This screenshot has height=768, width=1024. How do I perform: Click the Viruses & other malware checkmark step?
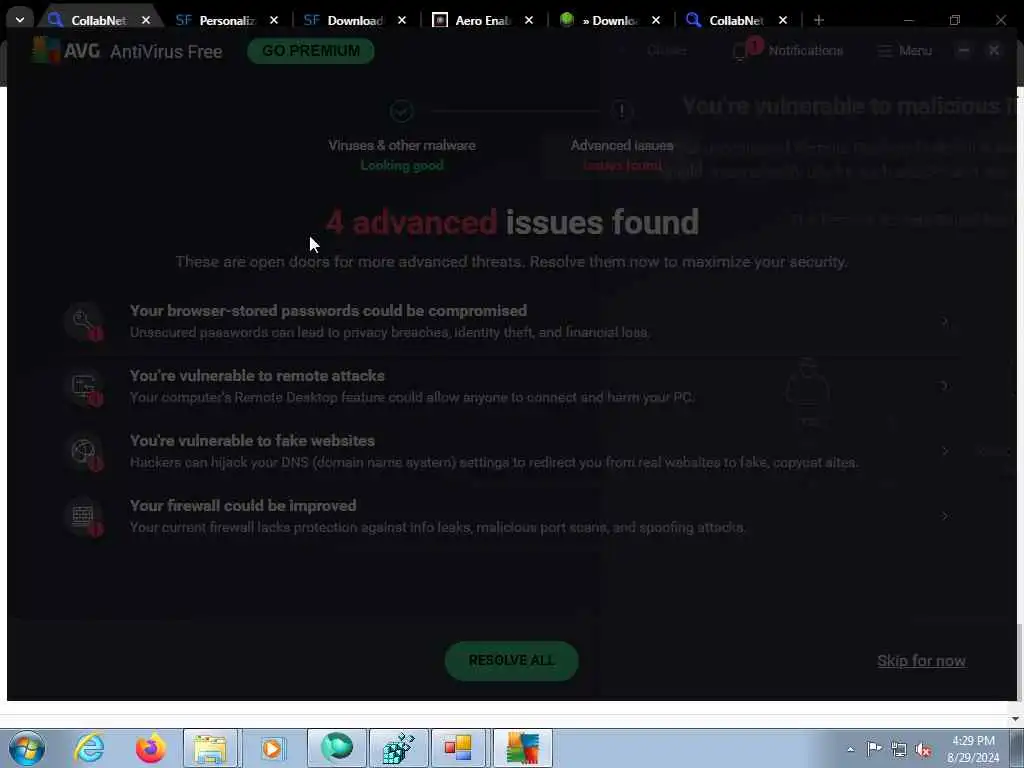(402, 111)
